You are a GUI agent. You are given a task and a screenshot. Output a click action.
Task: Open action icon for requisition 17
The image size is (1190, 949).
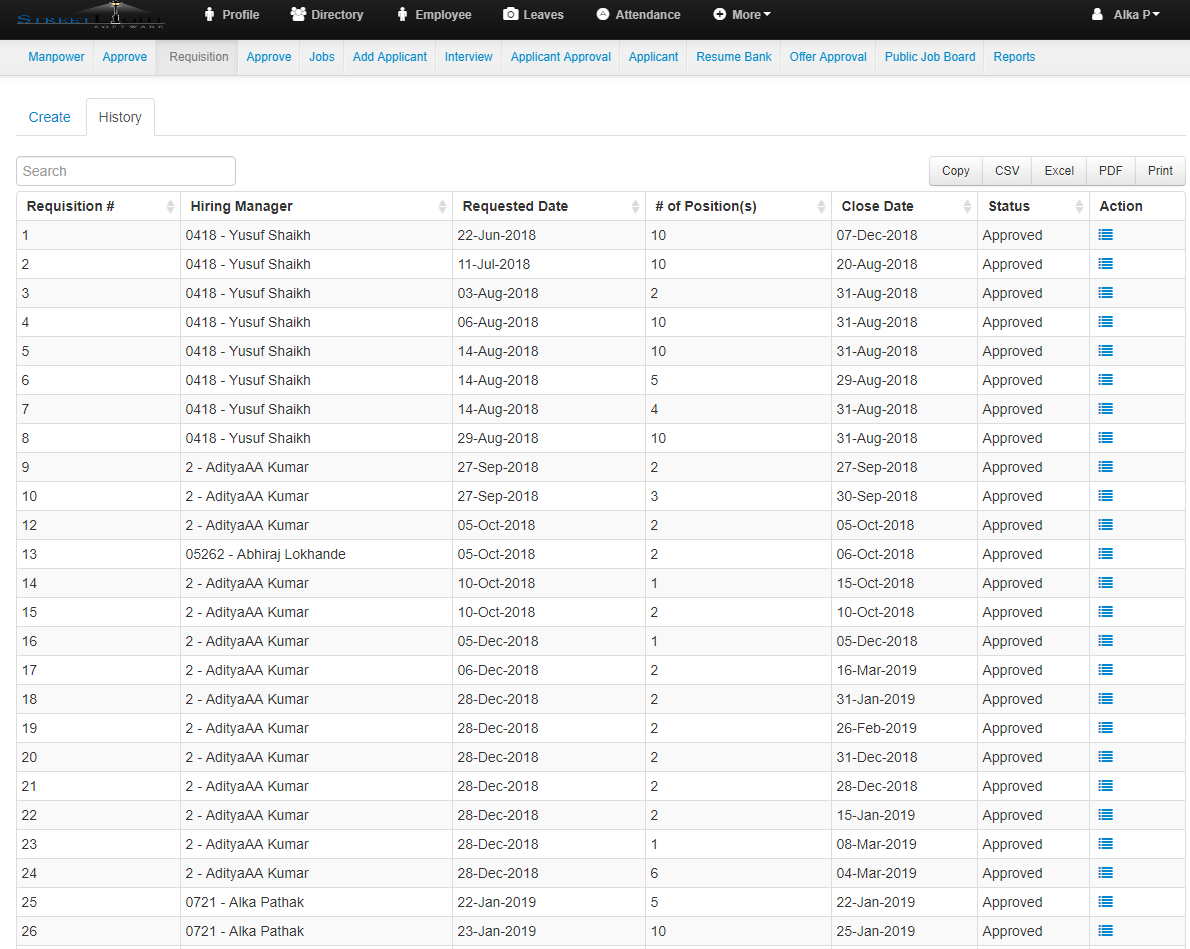[1105, 670]
